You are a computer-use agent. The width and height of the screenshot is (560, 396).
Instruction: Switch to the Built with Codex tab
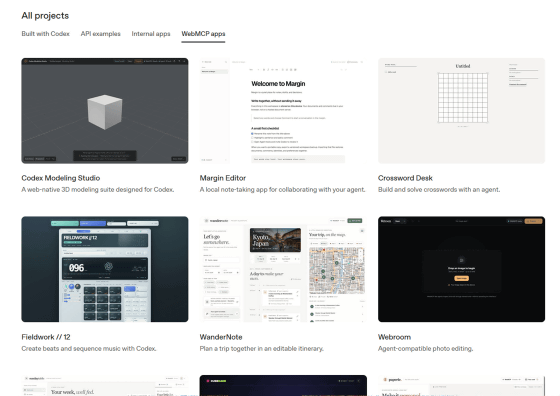pyautogui.click(x=45, y=34)
